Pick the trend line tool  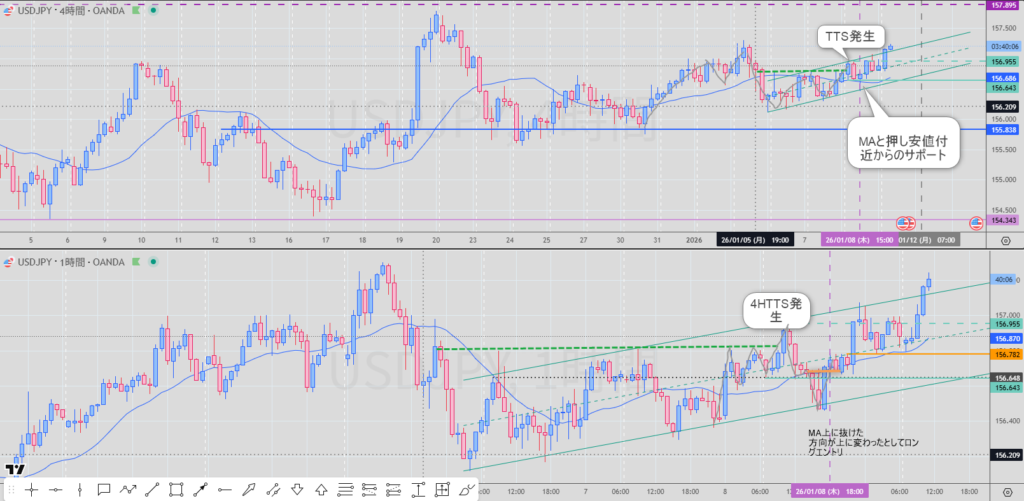[x=152, y=489]
